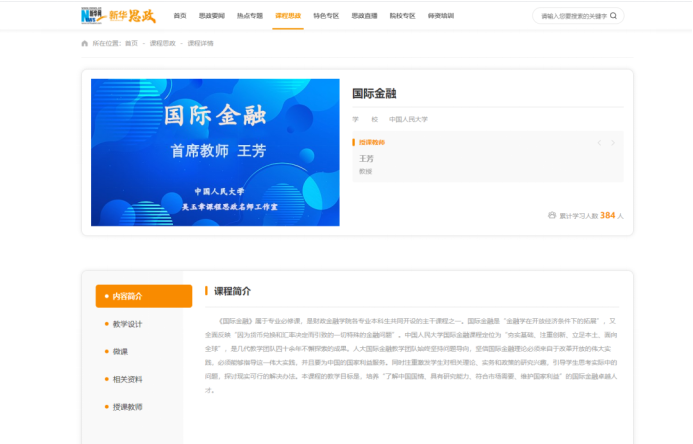
Task: Select the 课程思政 navigation tab
Action: [288, 16]
